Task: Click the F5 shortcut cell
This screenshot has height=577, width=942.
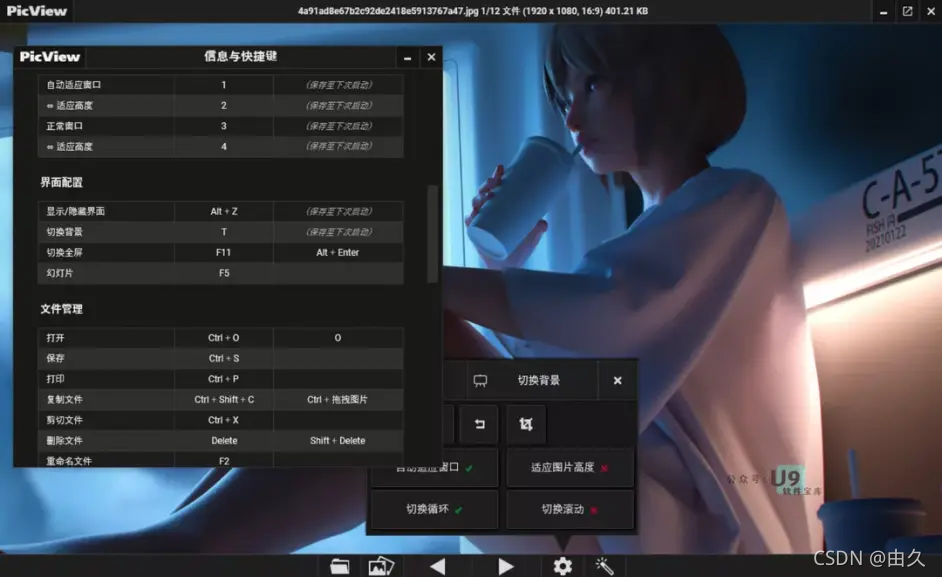Action: pos(223,273)
